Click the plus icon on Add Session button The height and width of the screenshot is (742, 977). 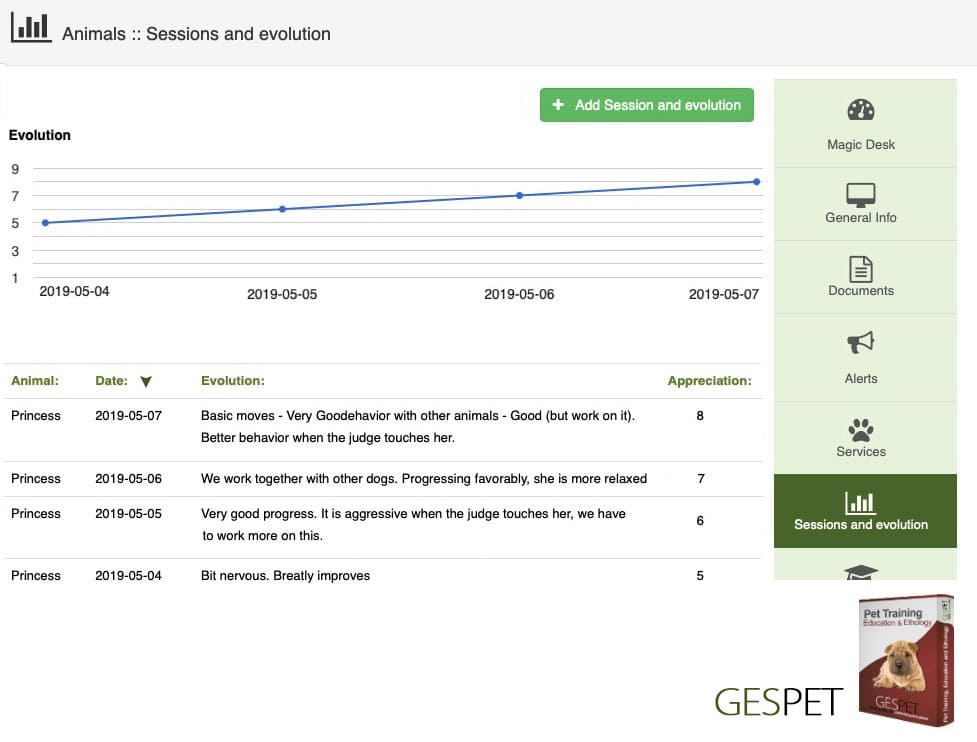pyautogui.click(x=558, y=105)
